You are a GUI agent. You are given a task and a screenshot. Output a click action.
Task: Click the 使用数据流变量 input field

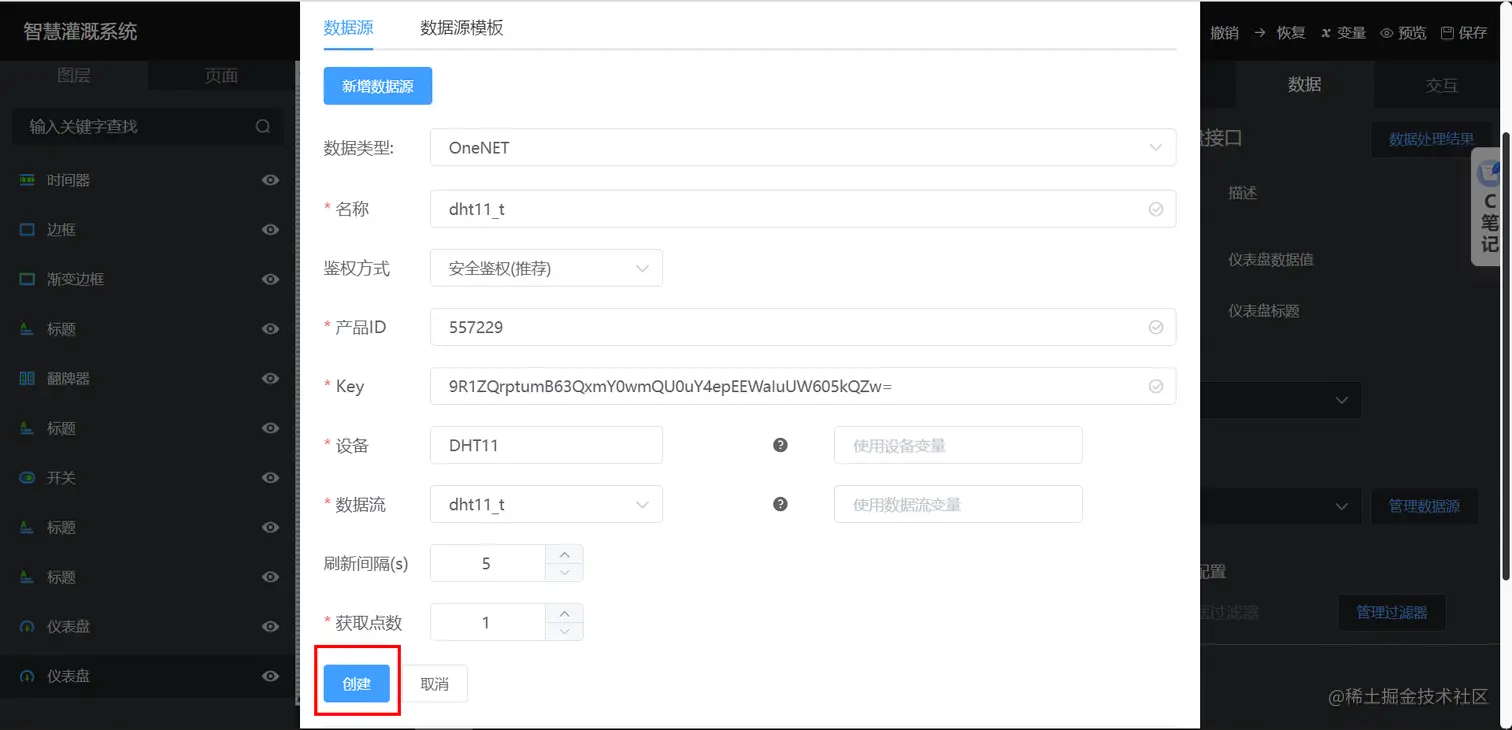tap(958, 504)
